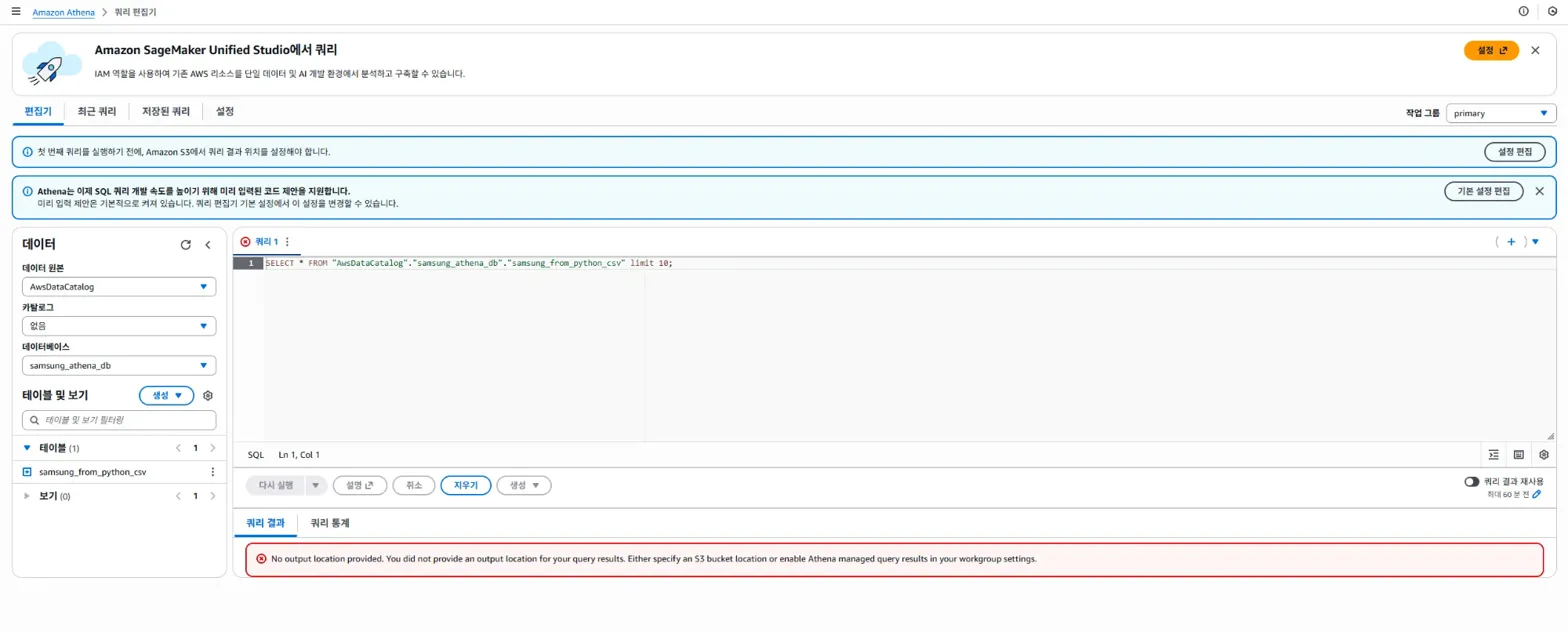The height and width of the screenshot is (632, 1568).
Task: Collapse the 테이블 section
Action: point(27,448)
